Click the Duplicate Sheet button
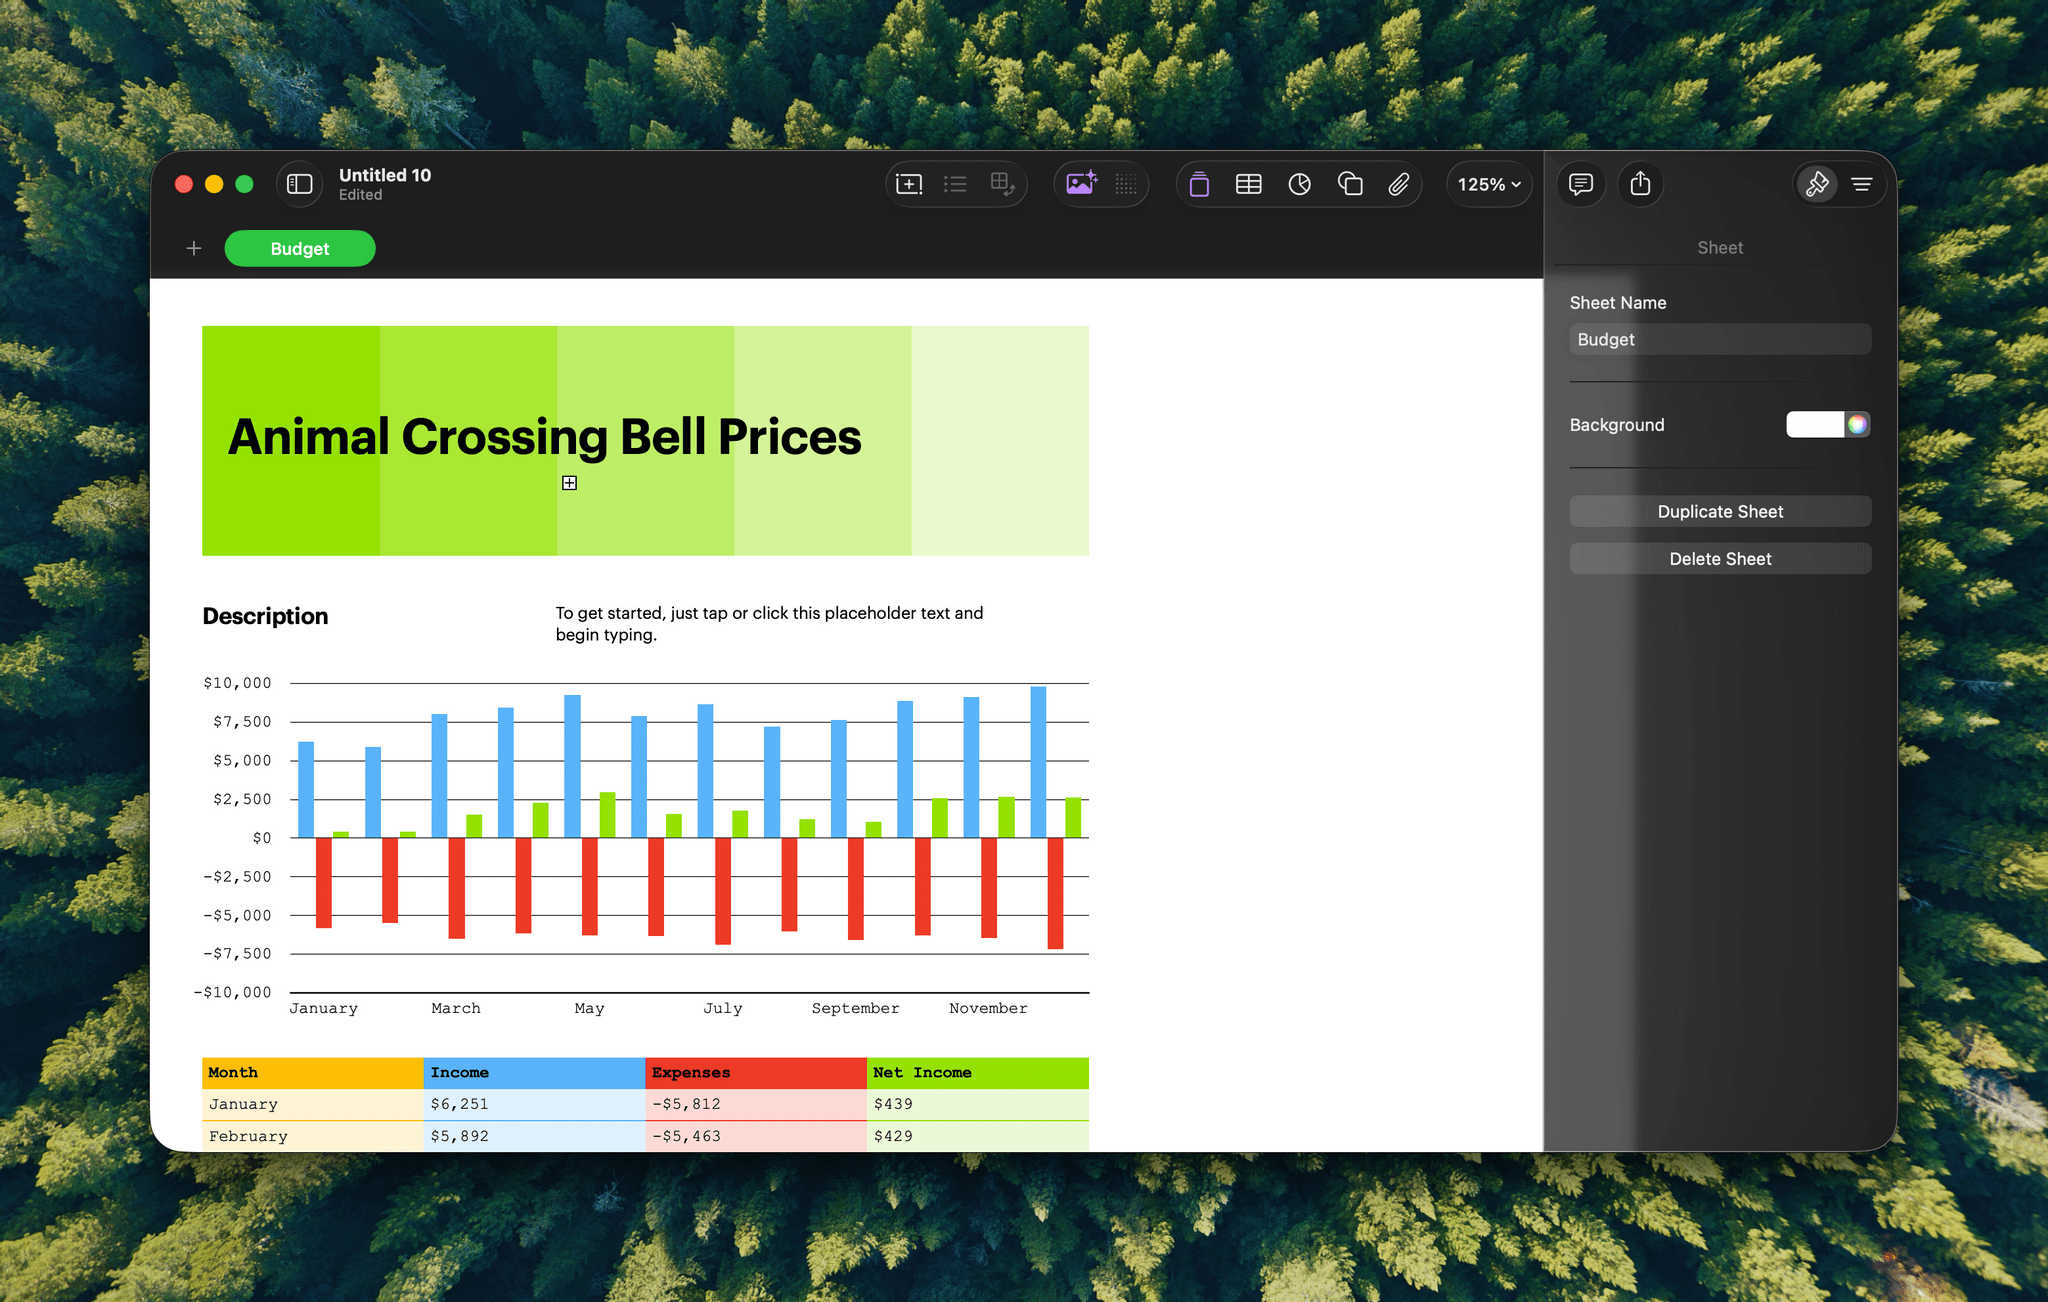The width and height of the screenshot is (2048, 1302). click(x=1719, y=511)
